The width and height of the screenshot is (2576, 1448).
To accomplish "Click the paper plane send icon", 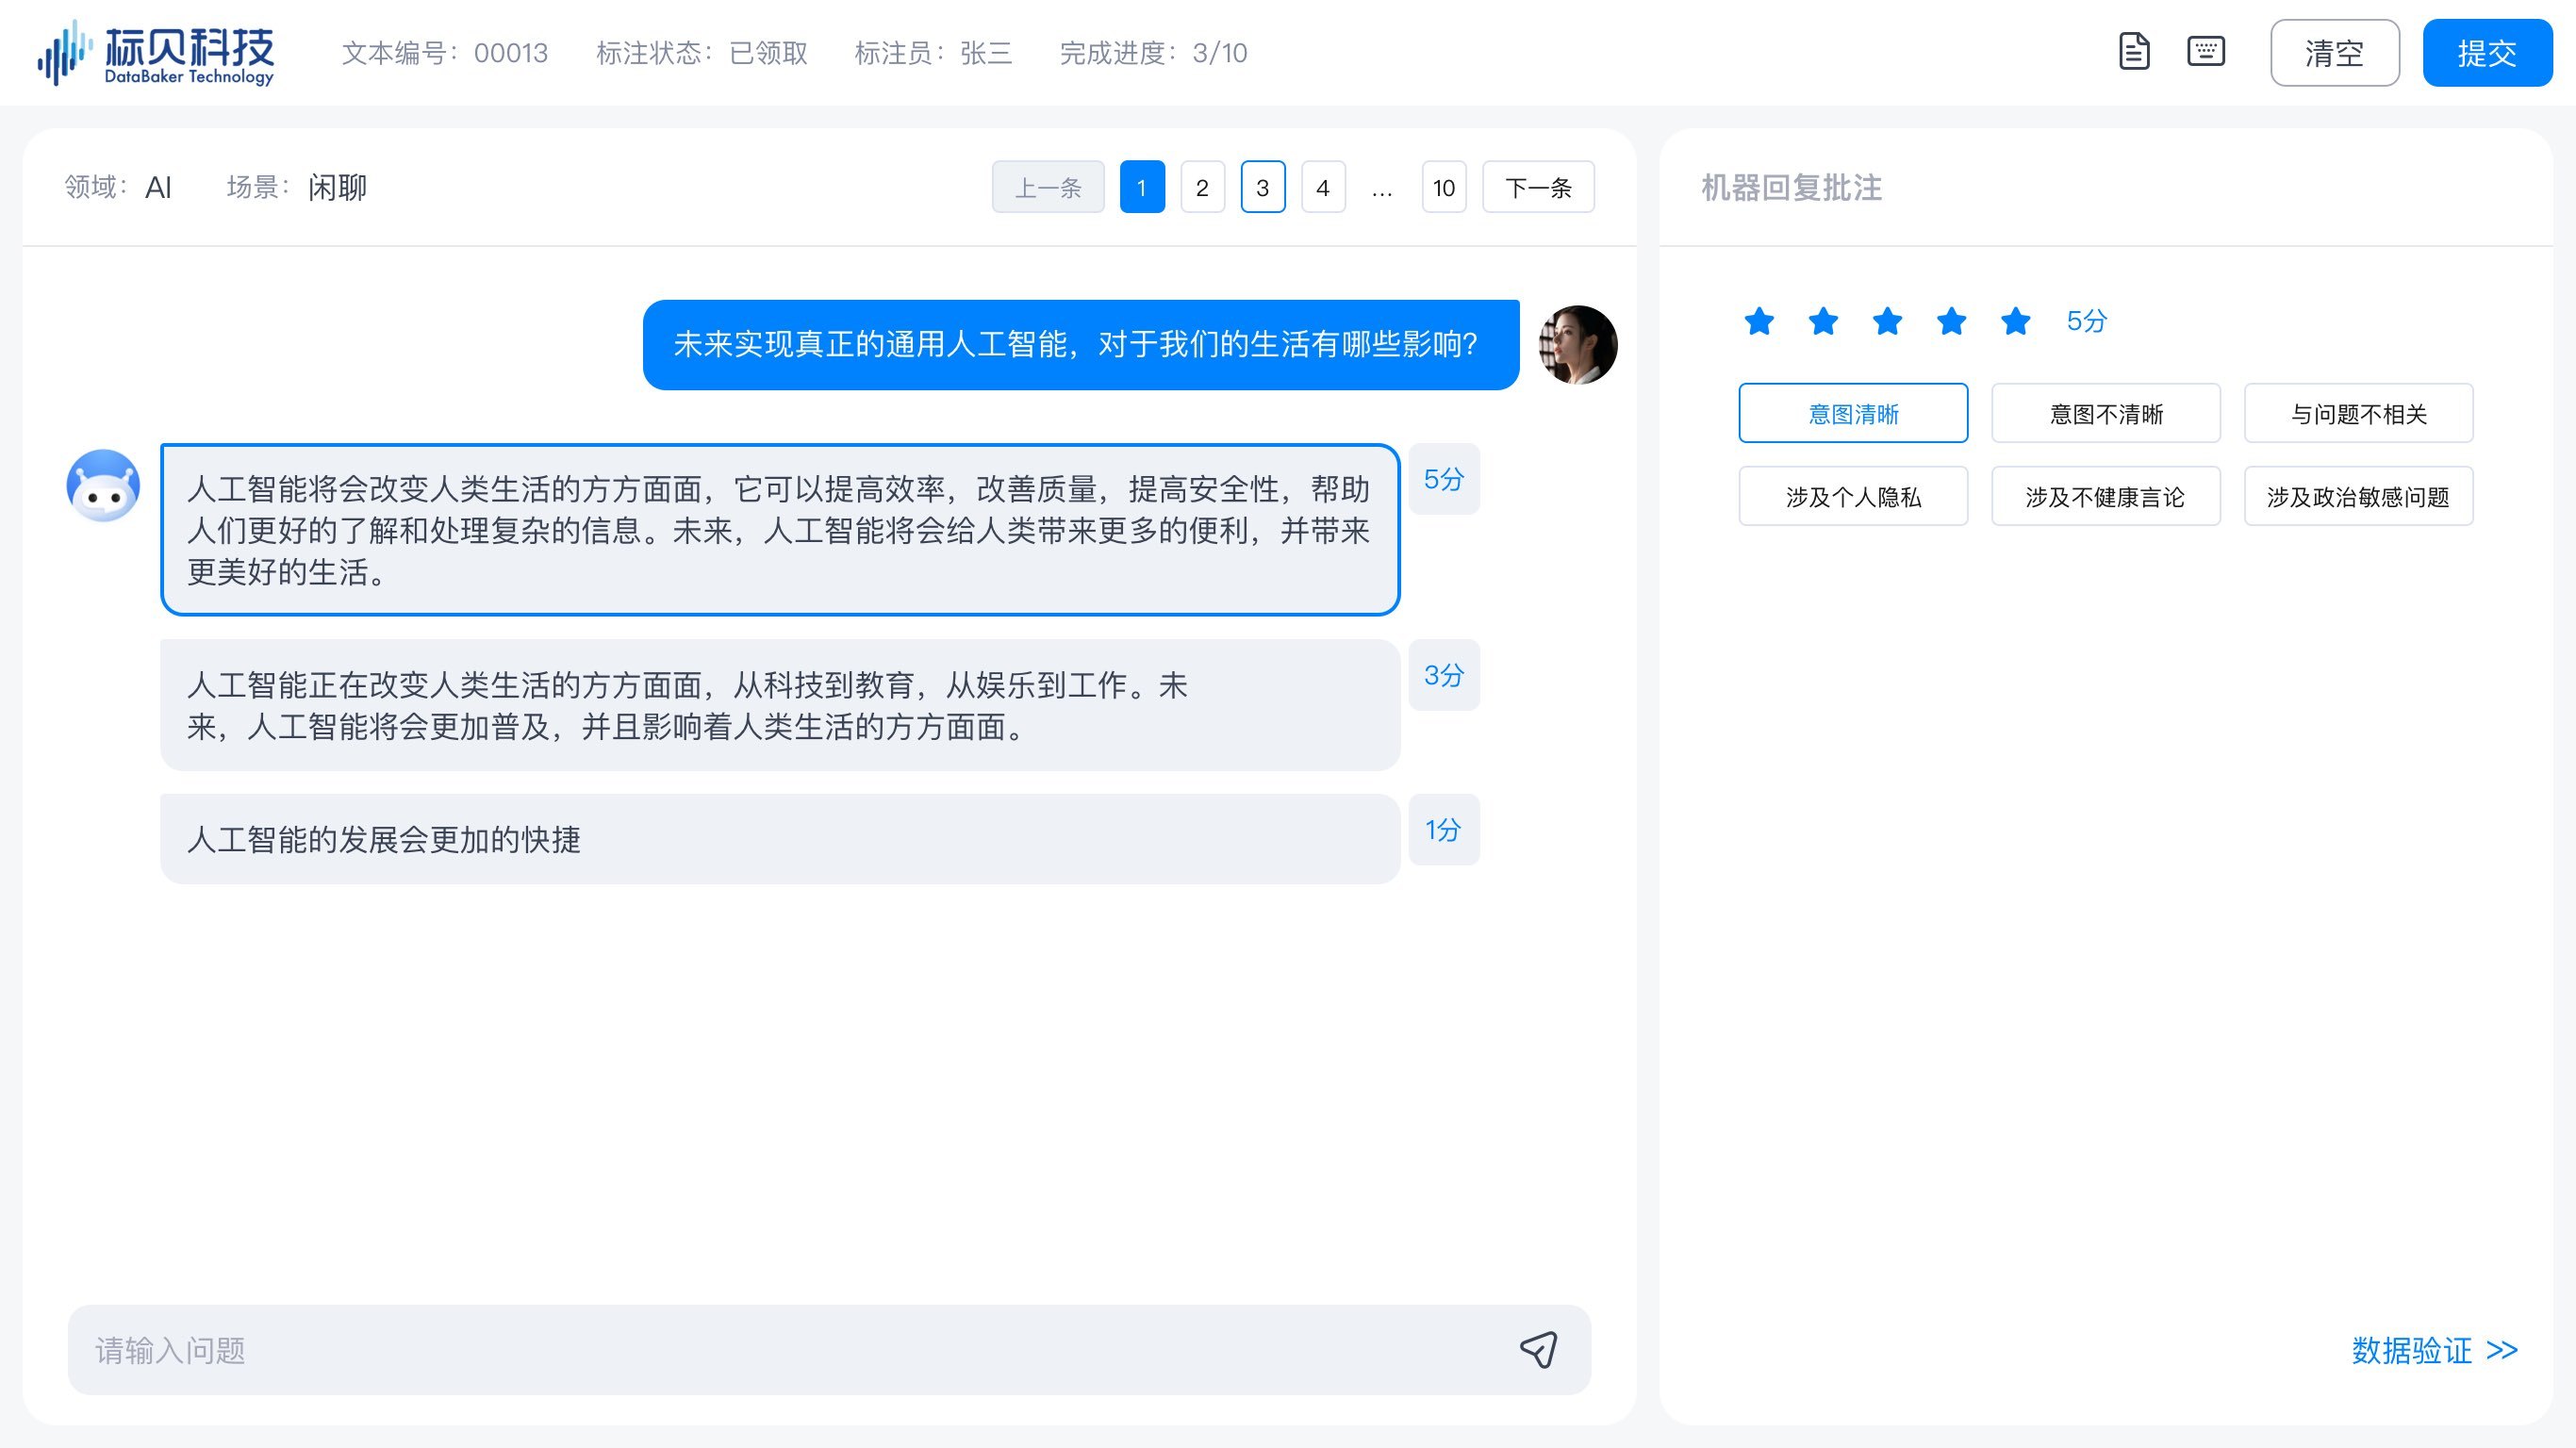I will [x=1538, y=1349].
